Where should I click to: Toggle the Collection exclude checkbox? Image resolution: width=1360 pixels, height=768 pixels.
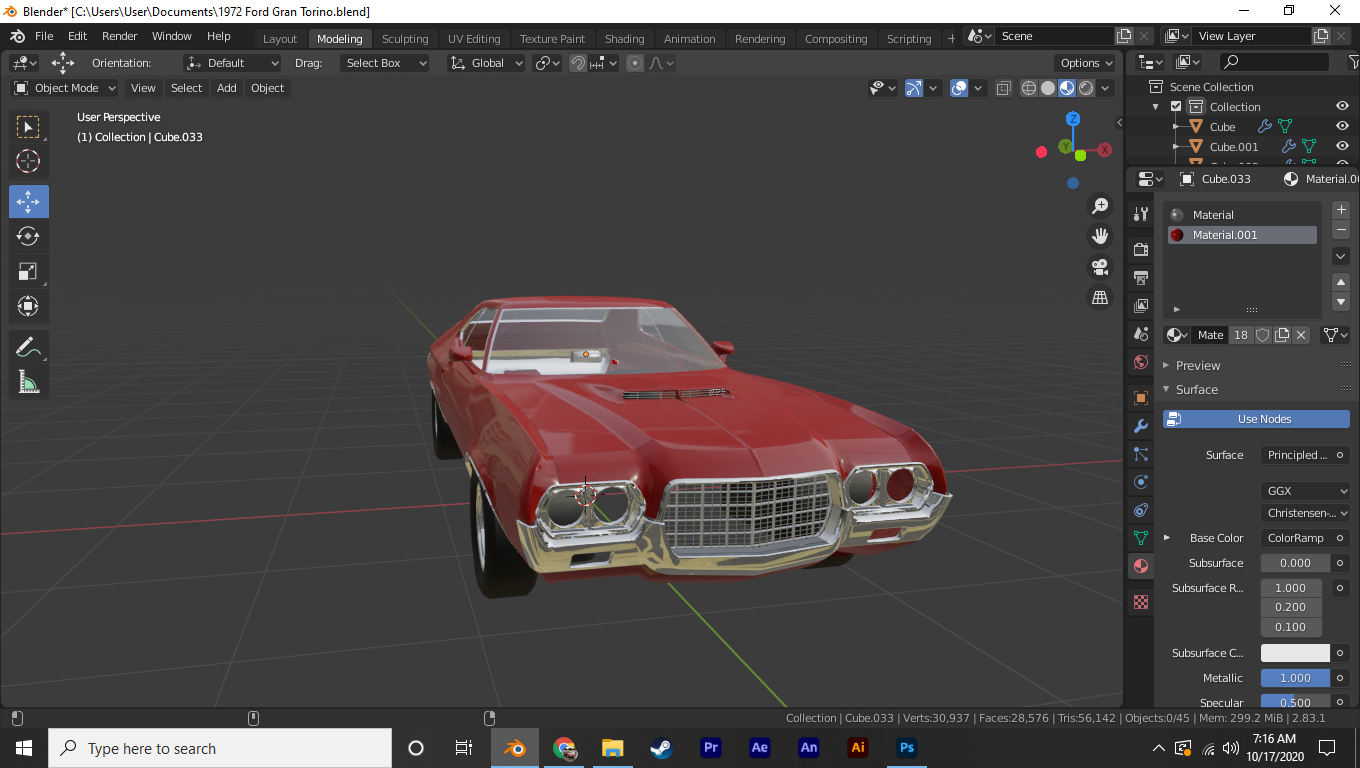1176,107
